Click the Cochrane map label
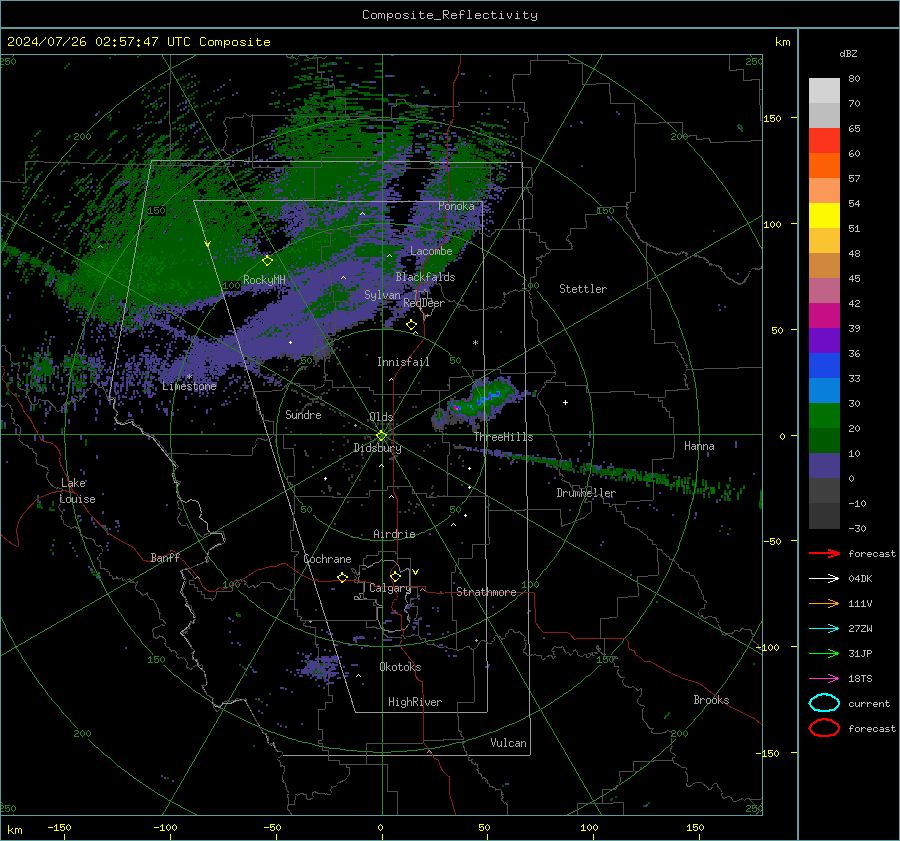Screen dimensions: 900x841 pos(327,559)
